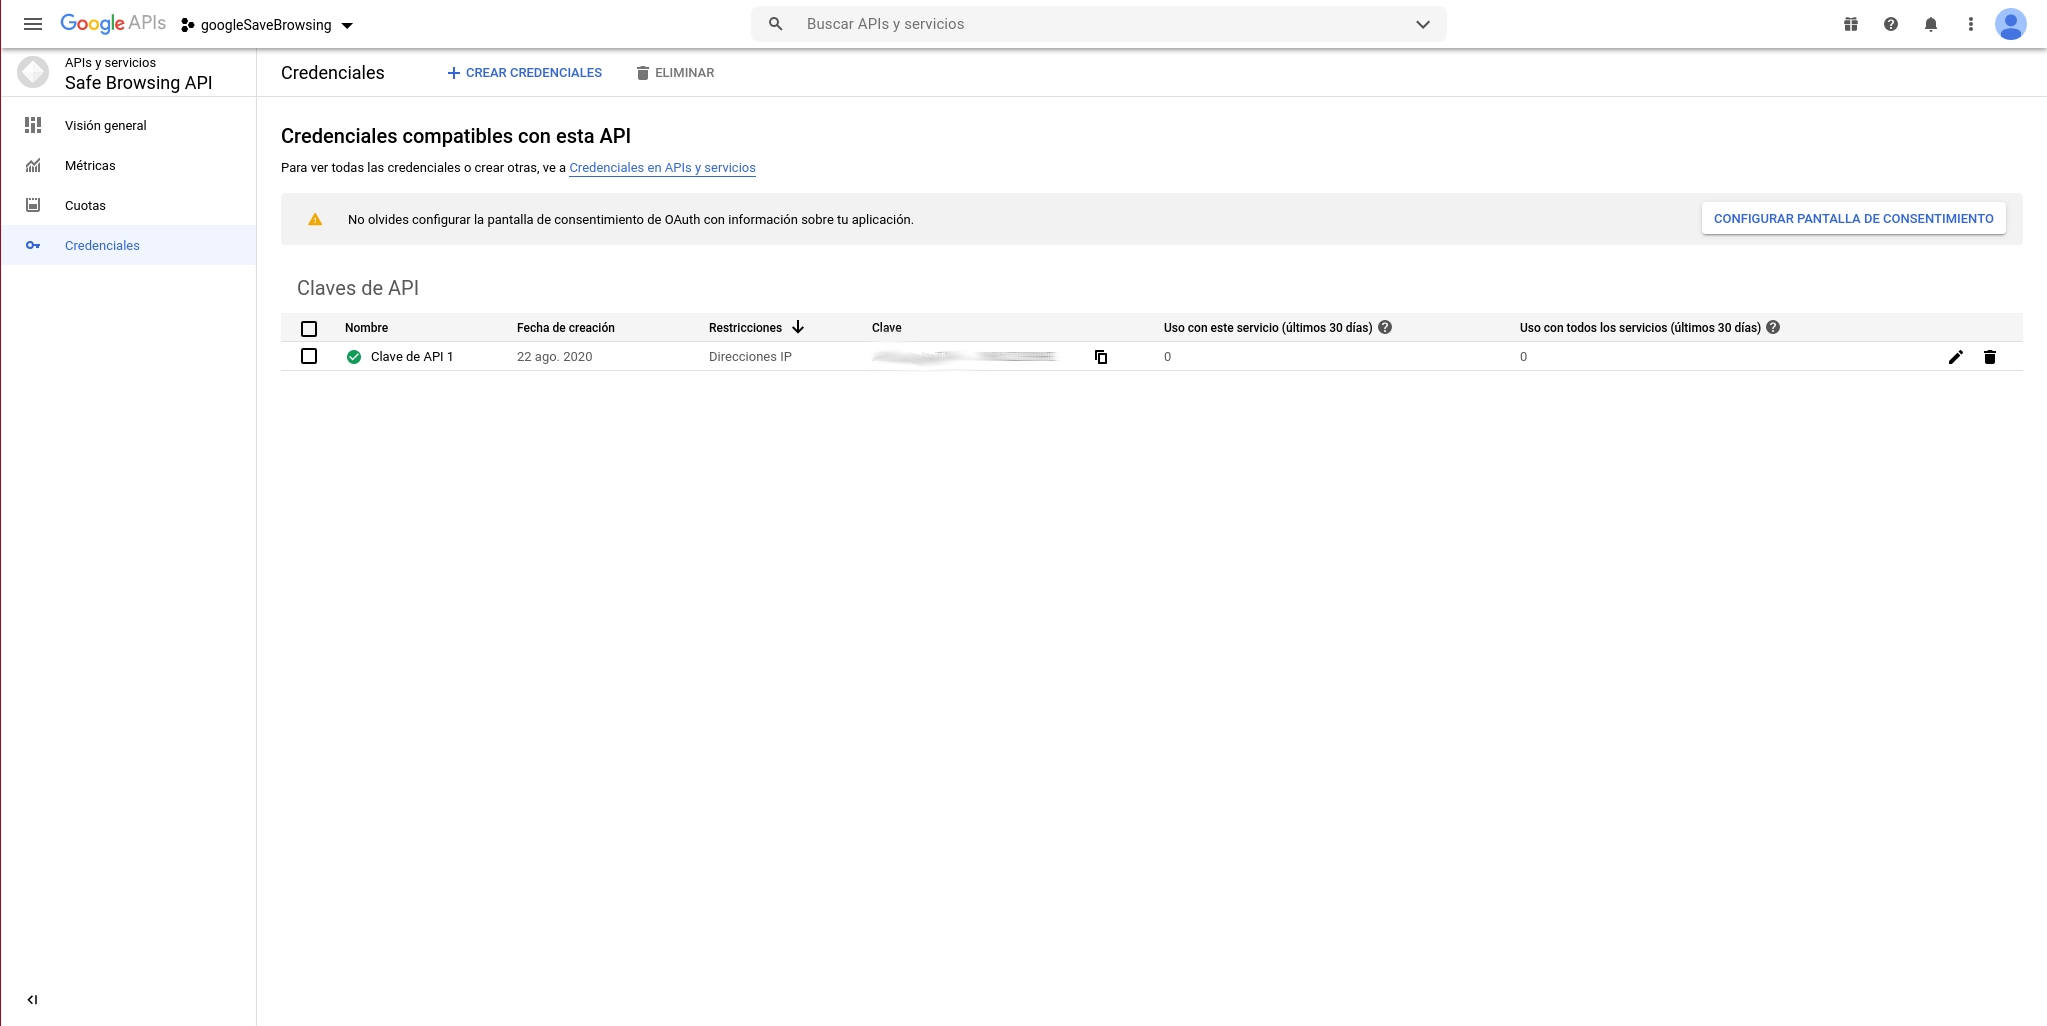Click the gift icon in top bar

pyautogui.click(x=1850, y=24)
